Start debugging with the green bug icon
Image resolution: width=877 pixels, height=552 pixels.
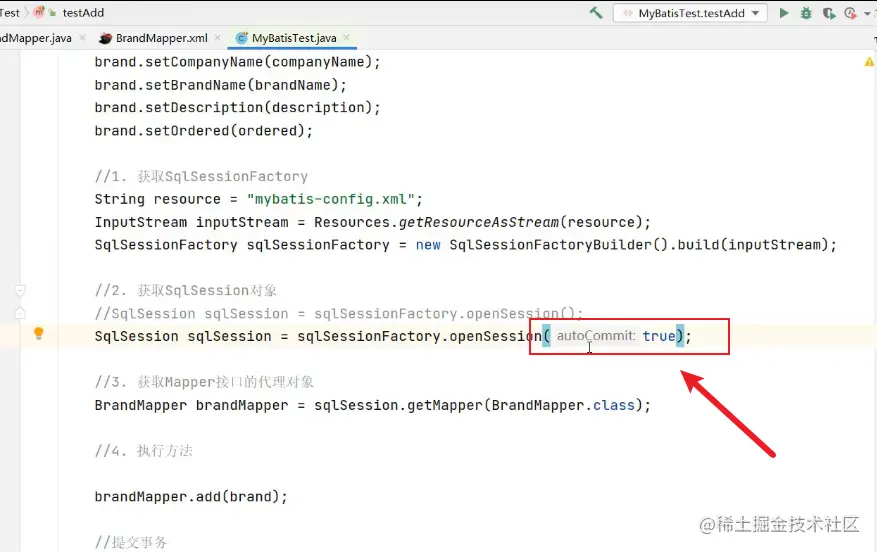point(806,13)
